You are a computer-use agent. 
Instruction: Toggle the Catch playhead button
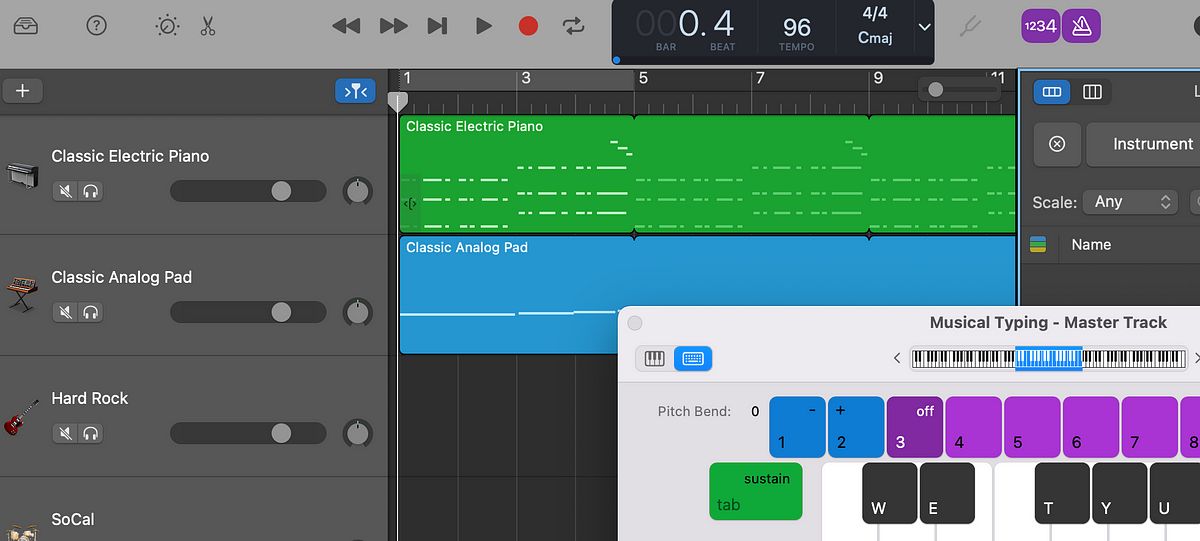[355, 91]
